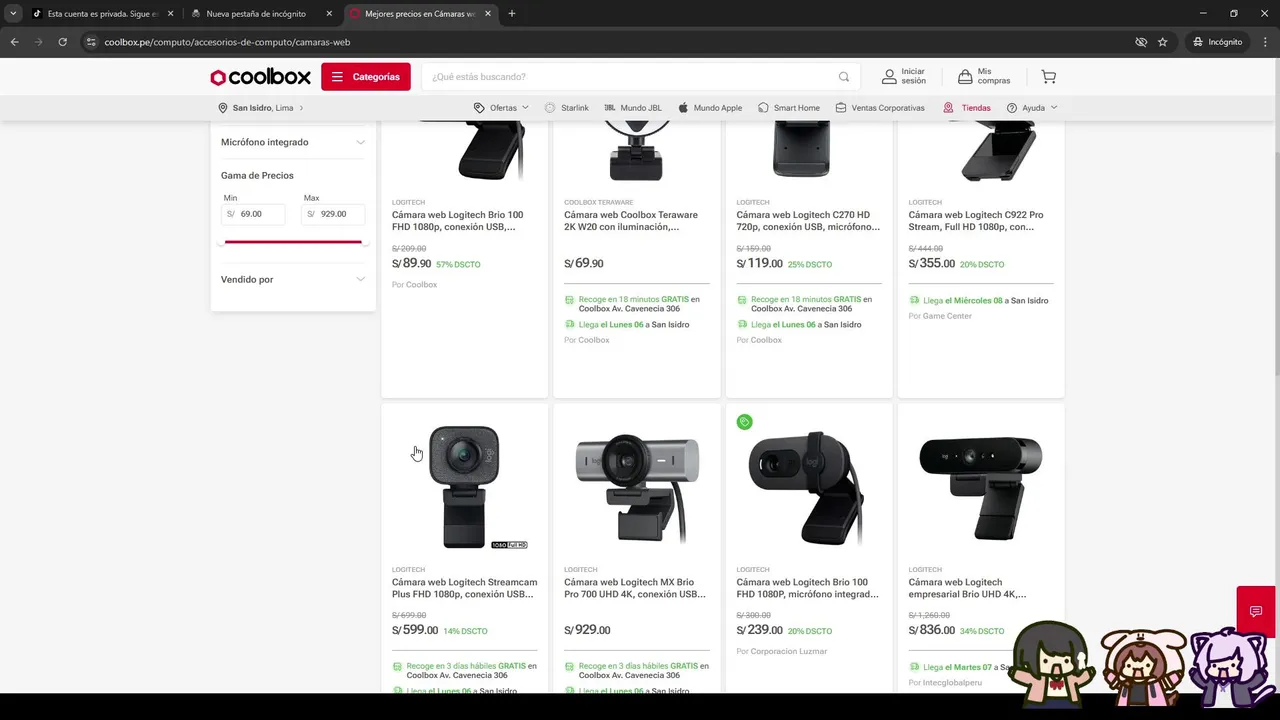Switch to 'Nueva pestaña de incógnito' tab

(x=262, y=14)
